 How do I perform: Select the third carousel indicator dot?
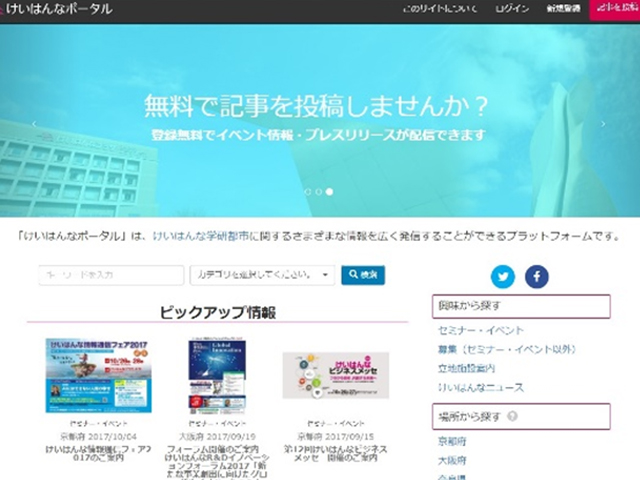[329, 191]
